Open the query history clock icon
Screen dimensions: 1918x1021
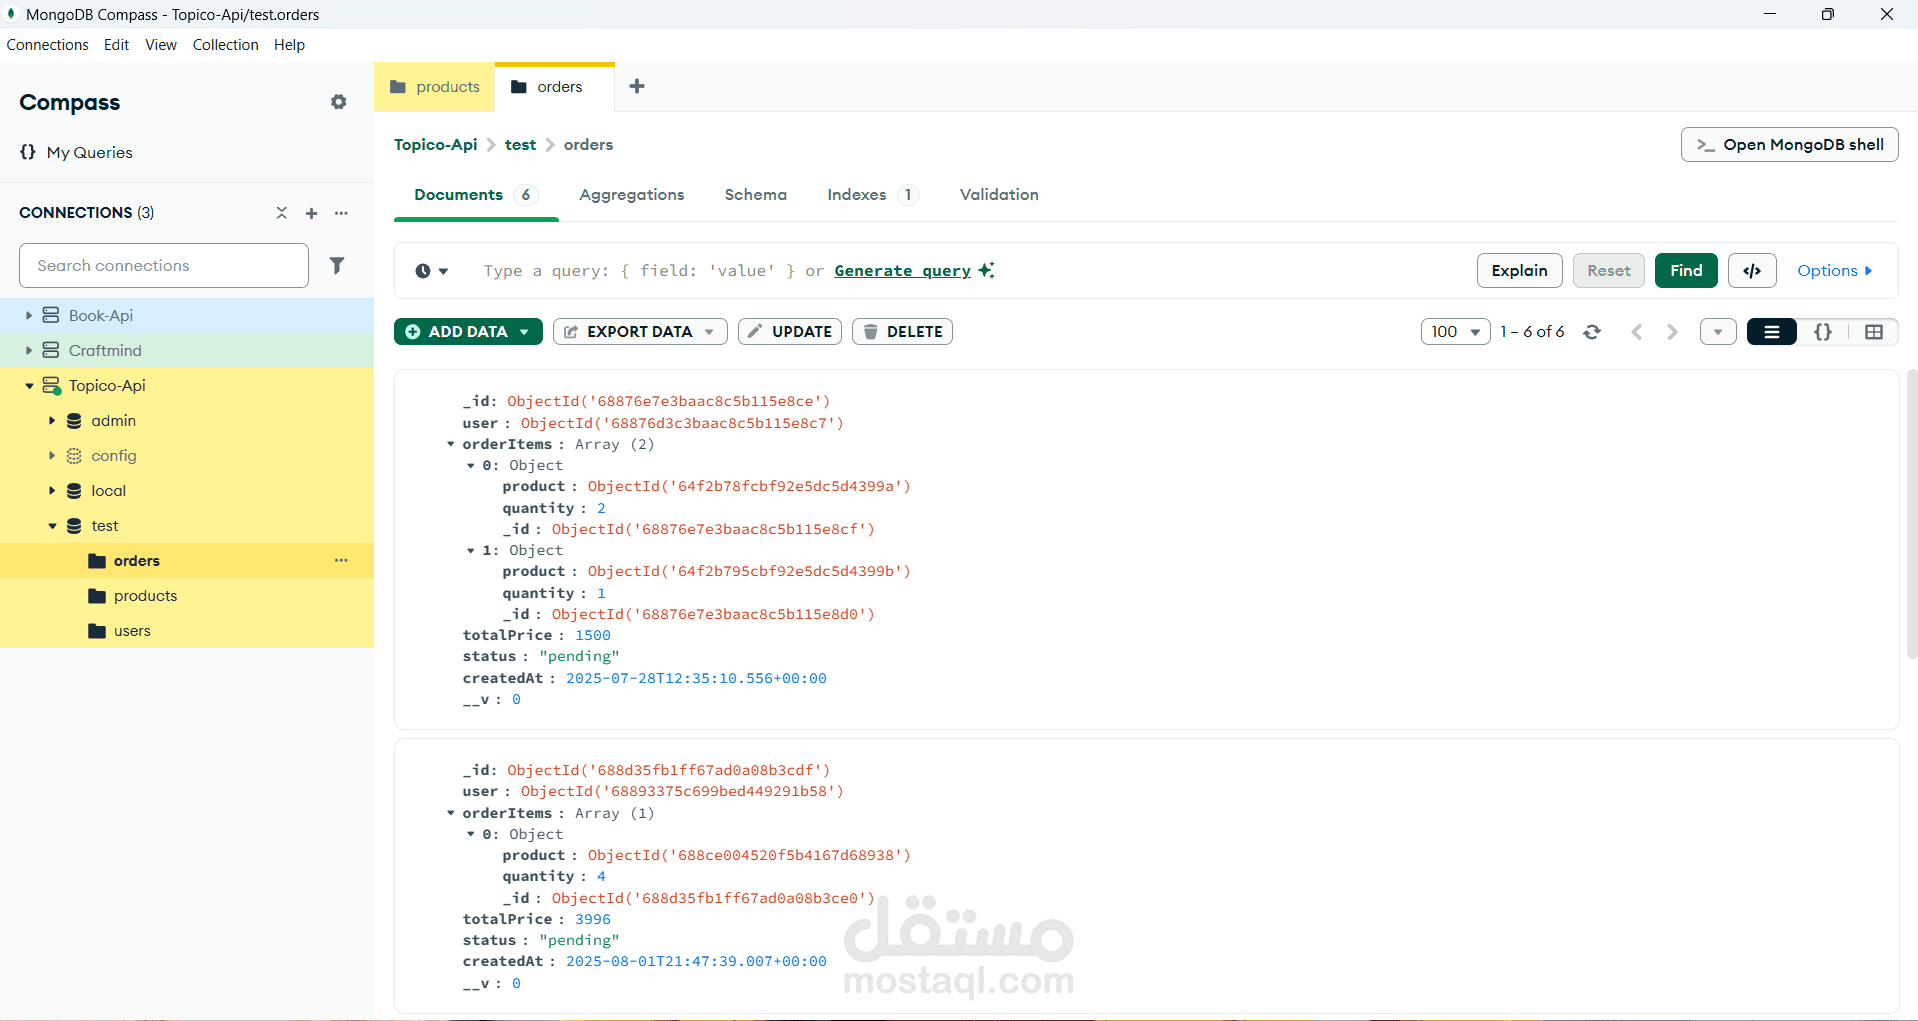pos(431,271)
